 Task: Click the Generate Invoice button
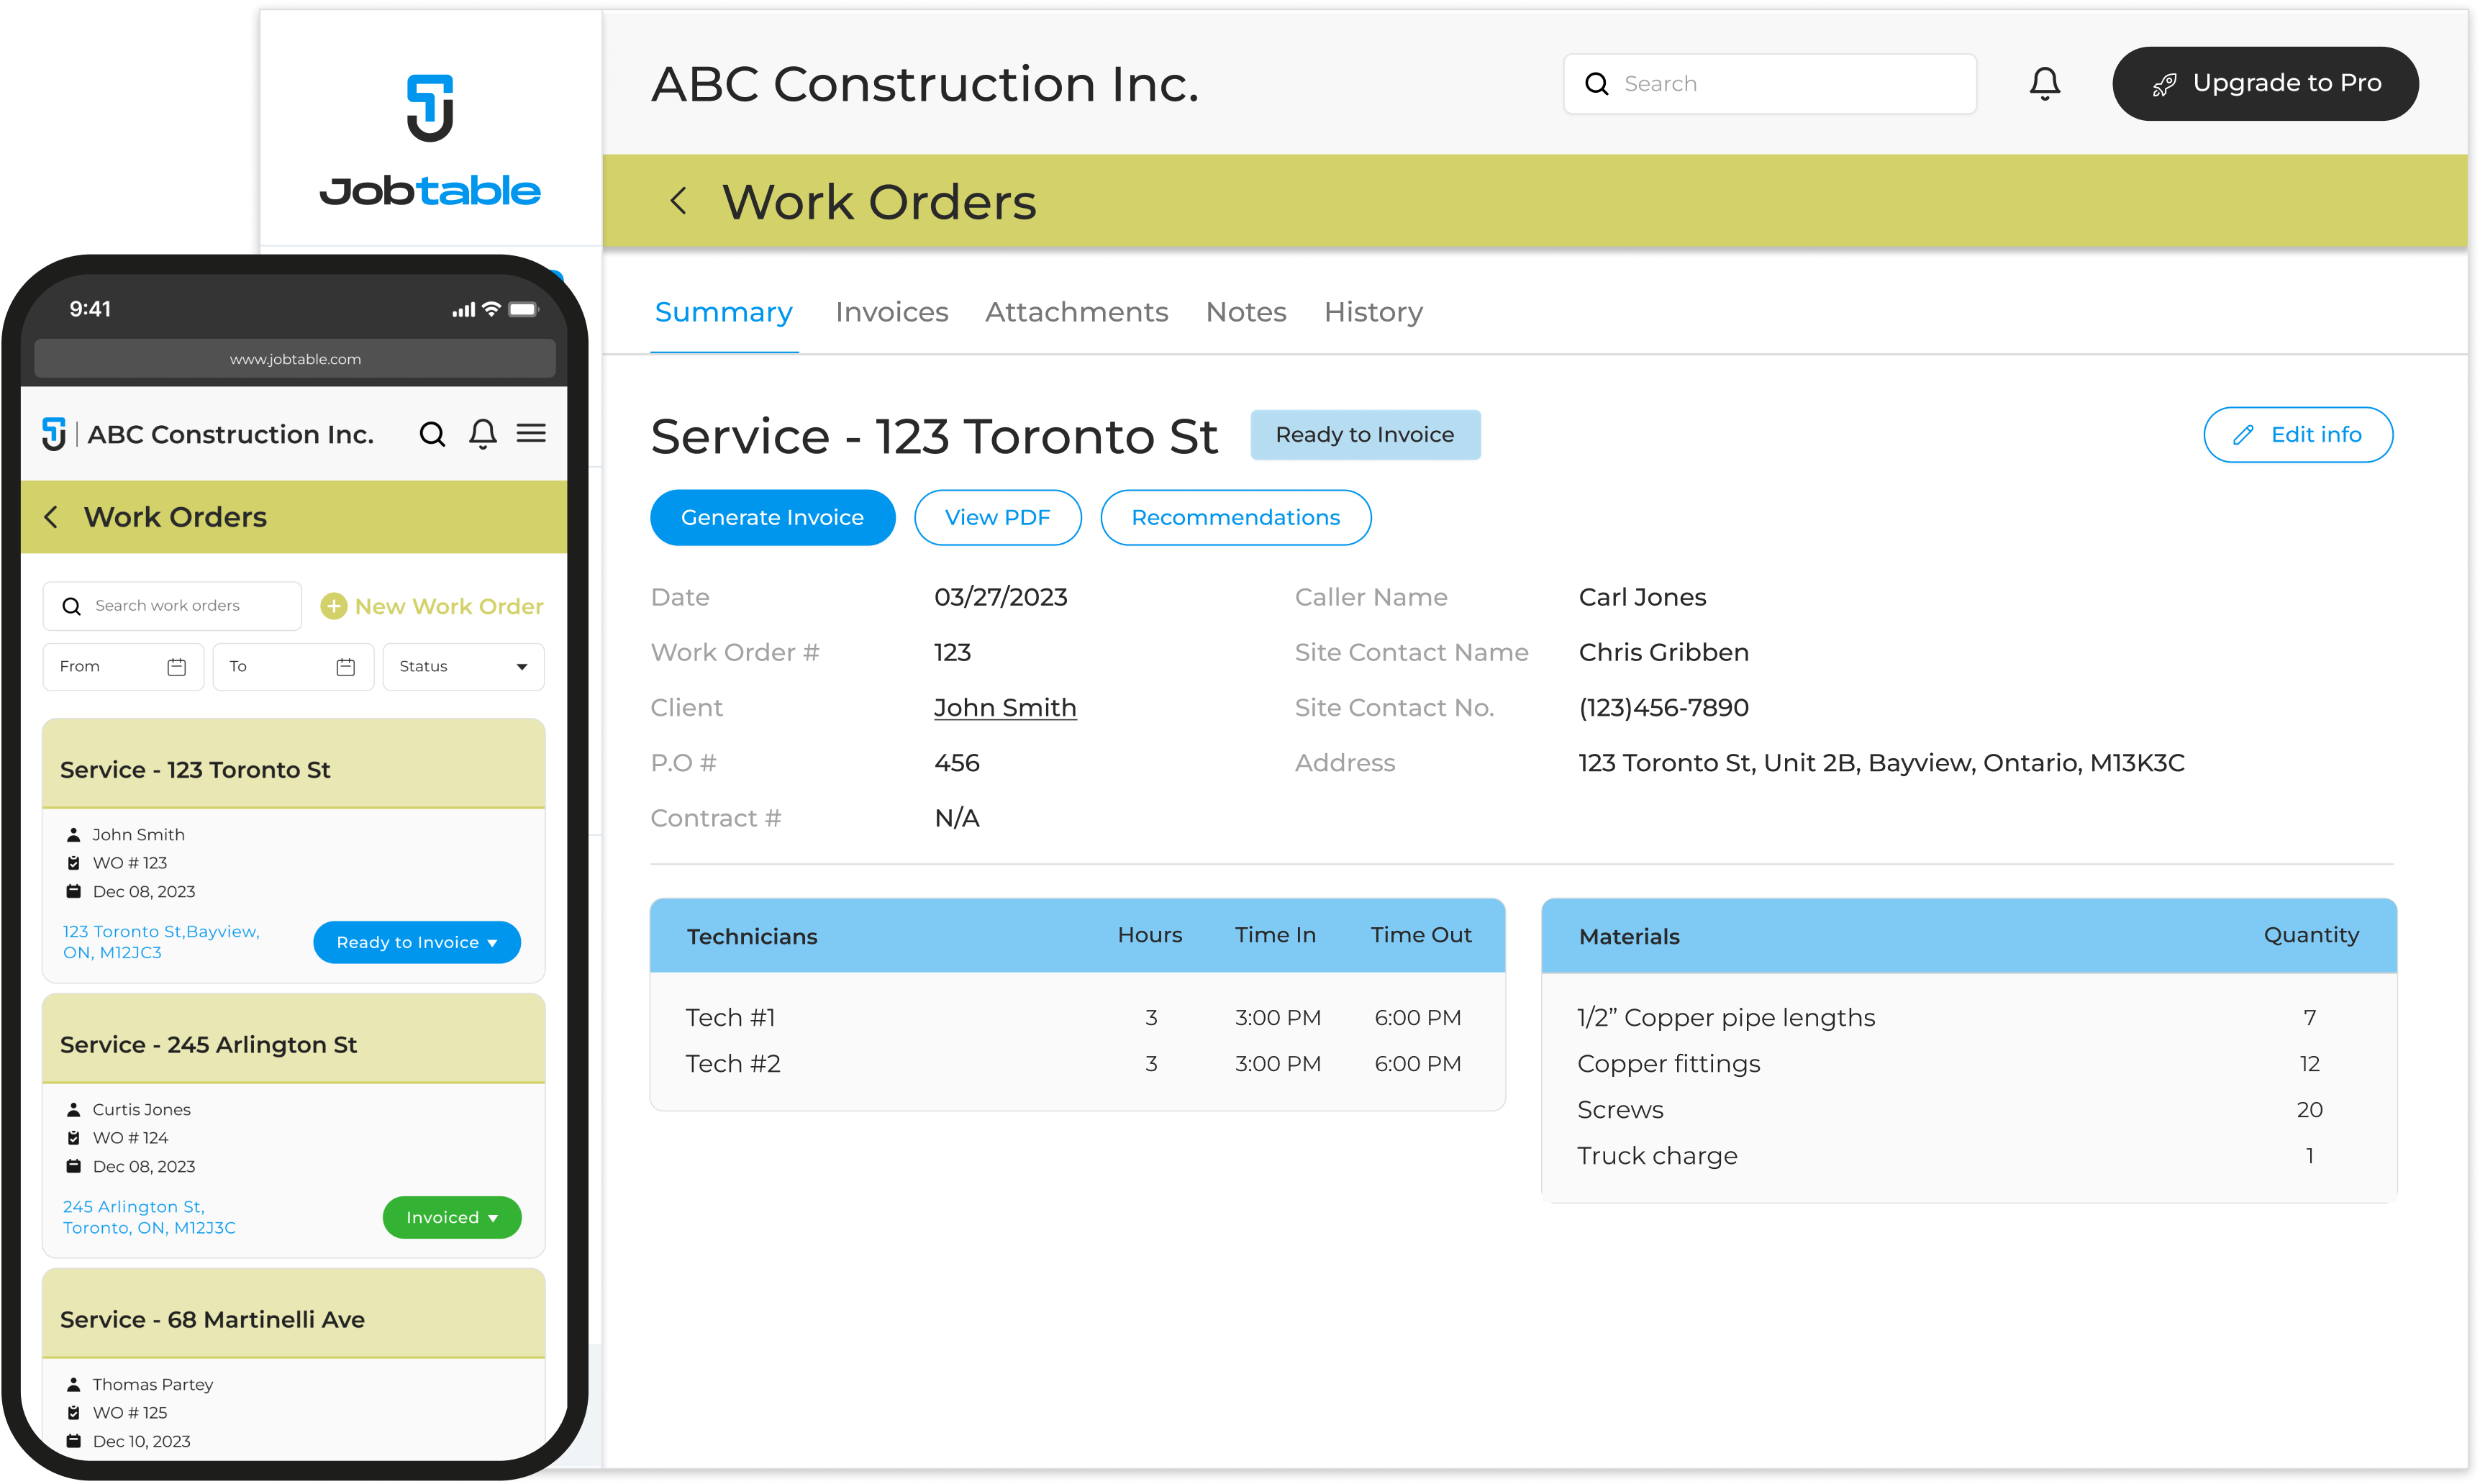[772, 517]
